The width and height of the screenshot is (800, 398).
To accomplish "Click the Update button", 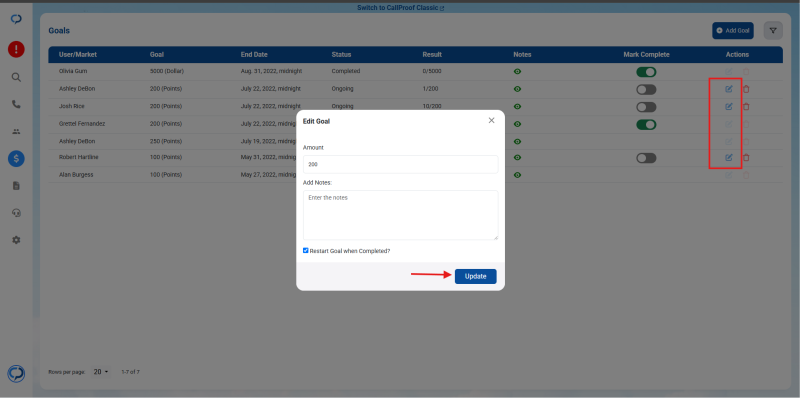I will click(x=476, y=276).
